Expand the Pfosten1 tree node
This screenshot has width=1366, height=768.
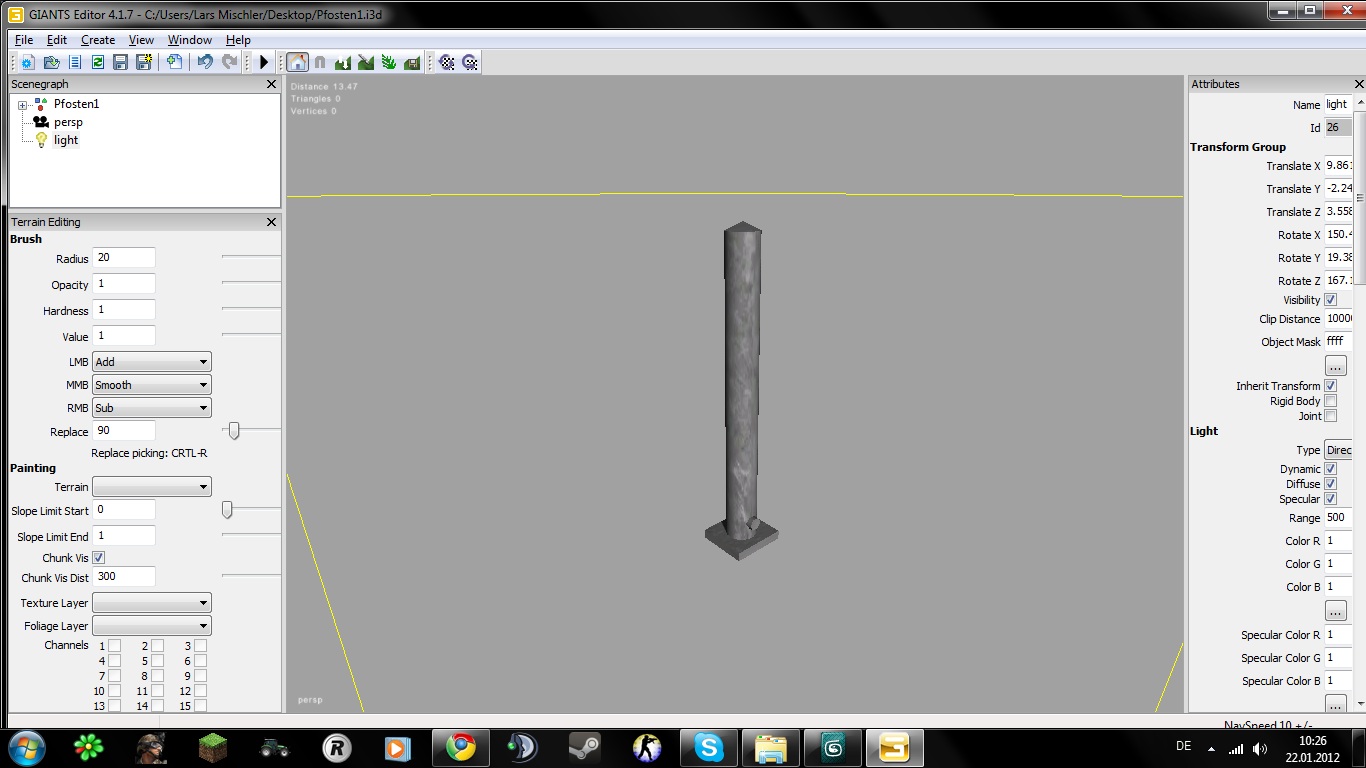pyautogui.click(x=22, y=105)
